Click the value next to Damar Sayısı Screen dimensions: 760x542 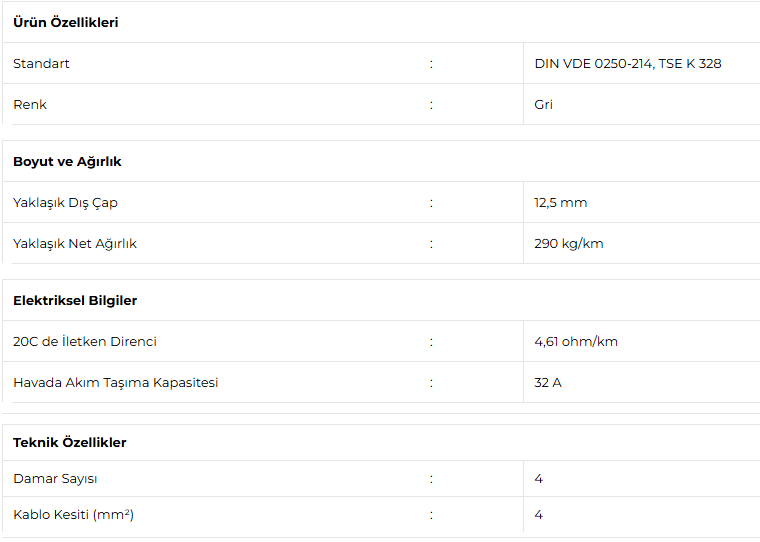click(x=539, y=479)
